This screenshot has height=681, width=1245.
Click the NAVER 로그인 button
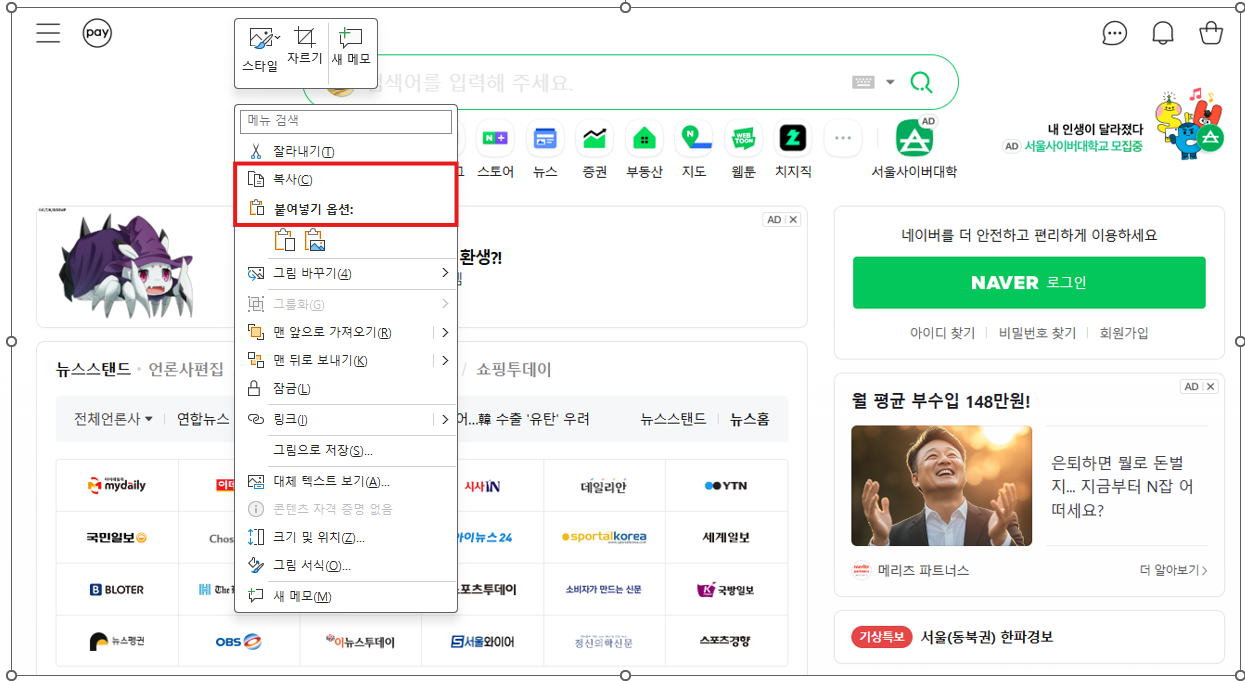(1028, 283)
